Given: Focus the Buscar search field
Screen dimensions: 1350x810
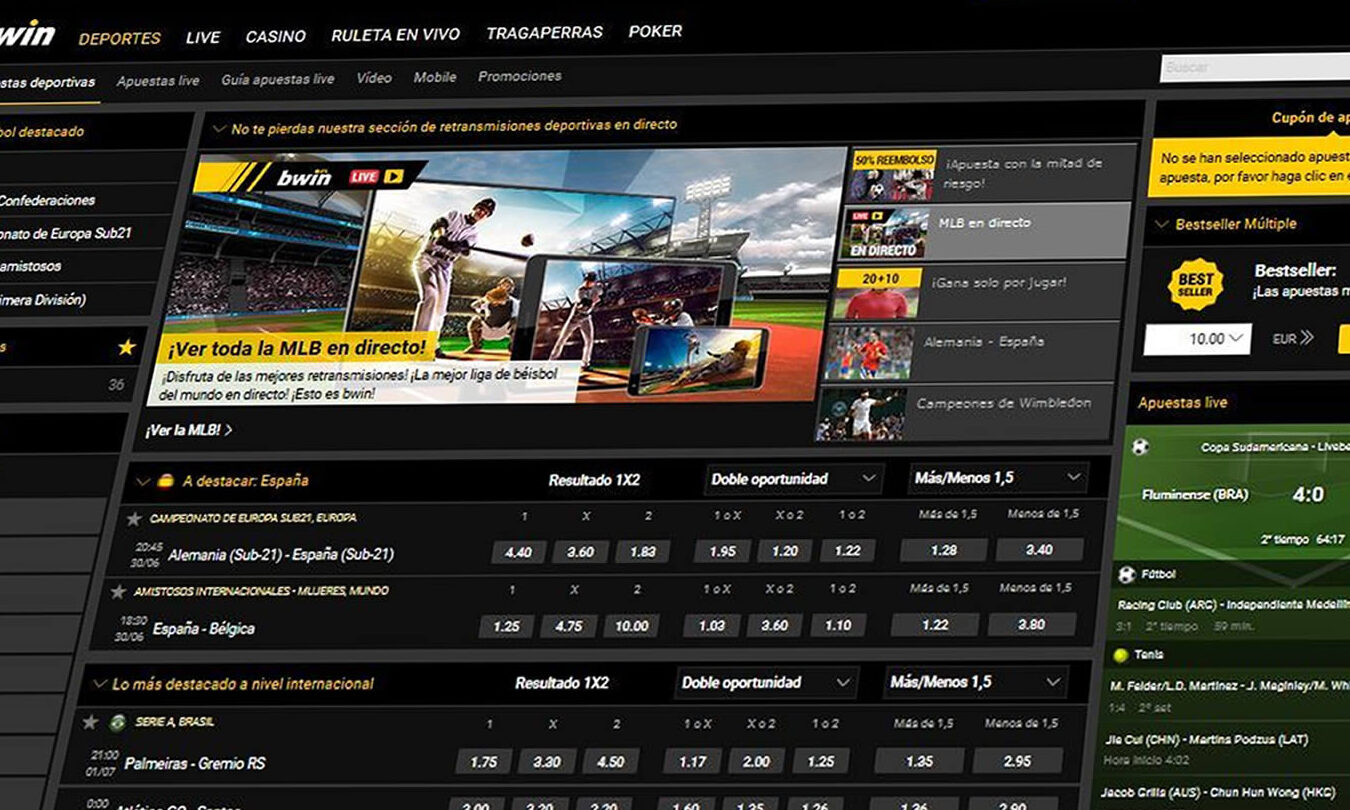Looking at the screenshot, I should pos(1255,67).
